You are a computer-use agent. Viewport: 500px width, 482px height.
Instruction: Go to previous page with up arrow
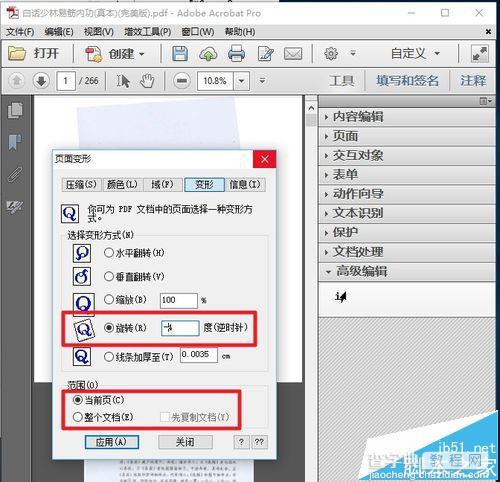point(17,81)
